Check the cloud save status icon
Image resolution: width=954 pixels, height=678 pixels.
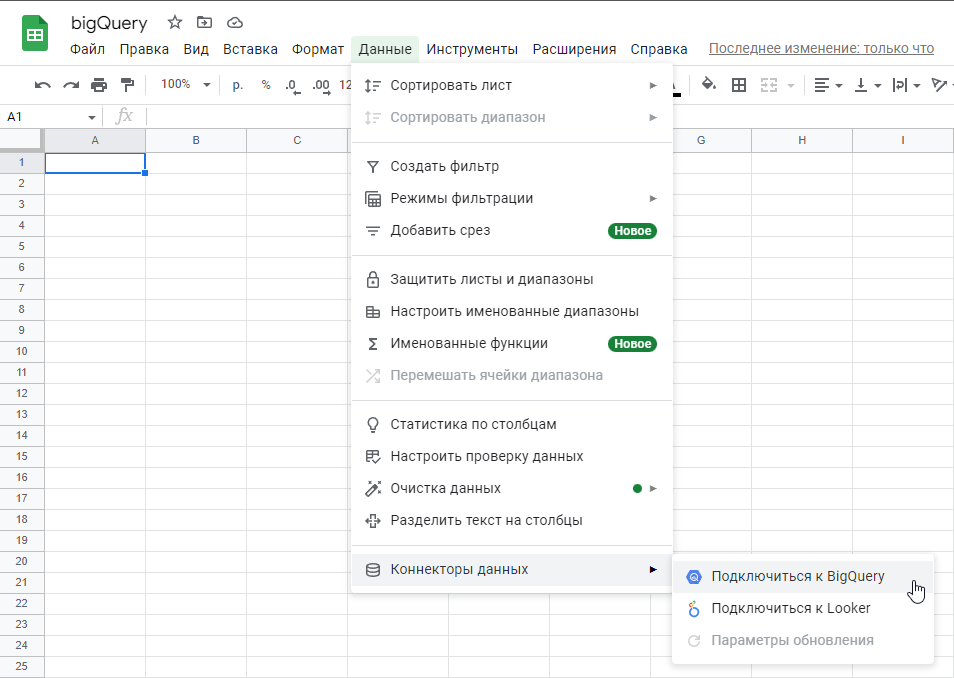pos(235,23)
